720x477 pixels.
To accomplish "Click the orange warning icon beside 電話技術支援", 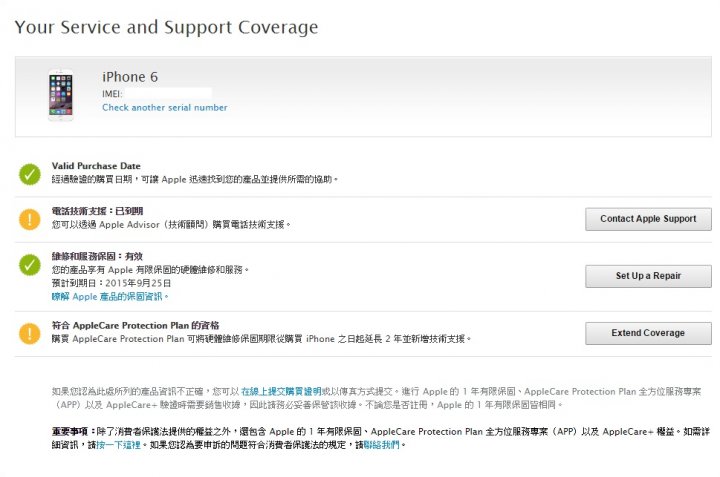I will pyautogui.click(x=30, y=219).
